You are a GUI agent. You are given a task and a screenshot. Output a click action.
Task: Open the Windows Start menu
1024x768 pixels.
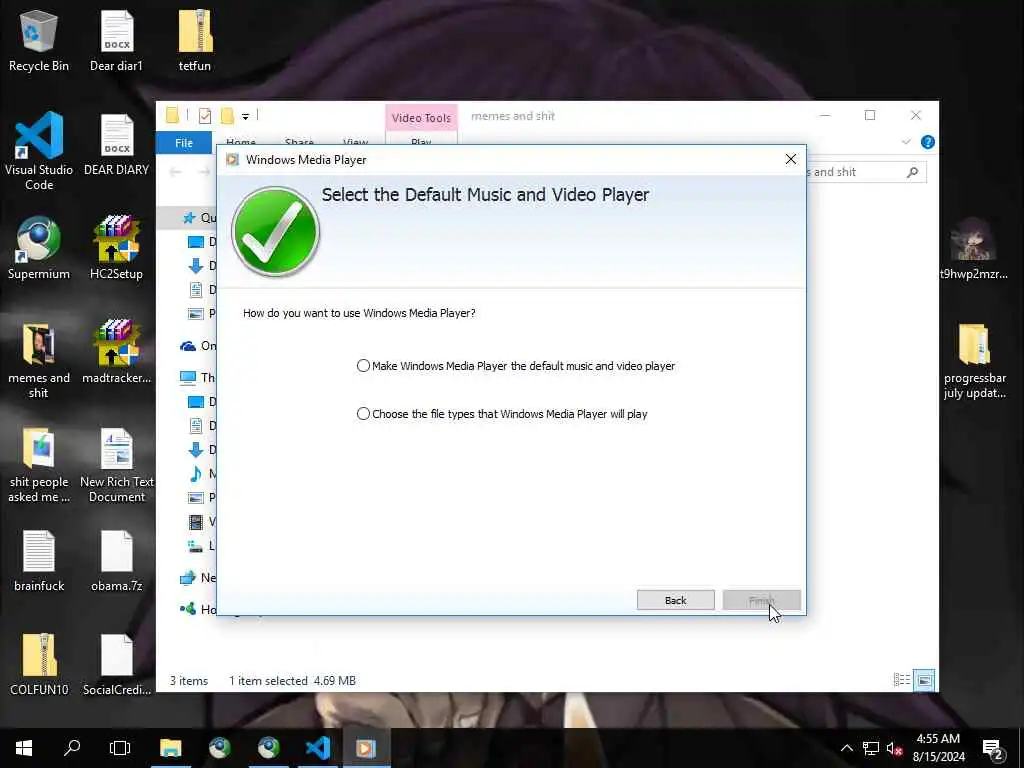(x=24, y=748)
